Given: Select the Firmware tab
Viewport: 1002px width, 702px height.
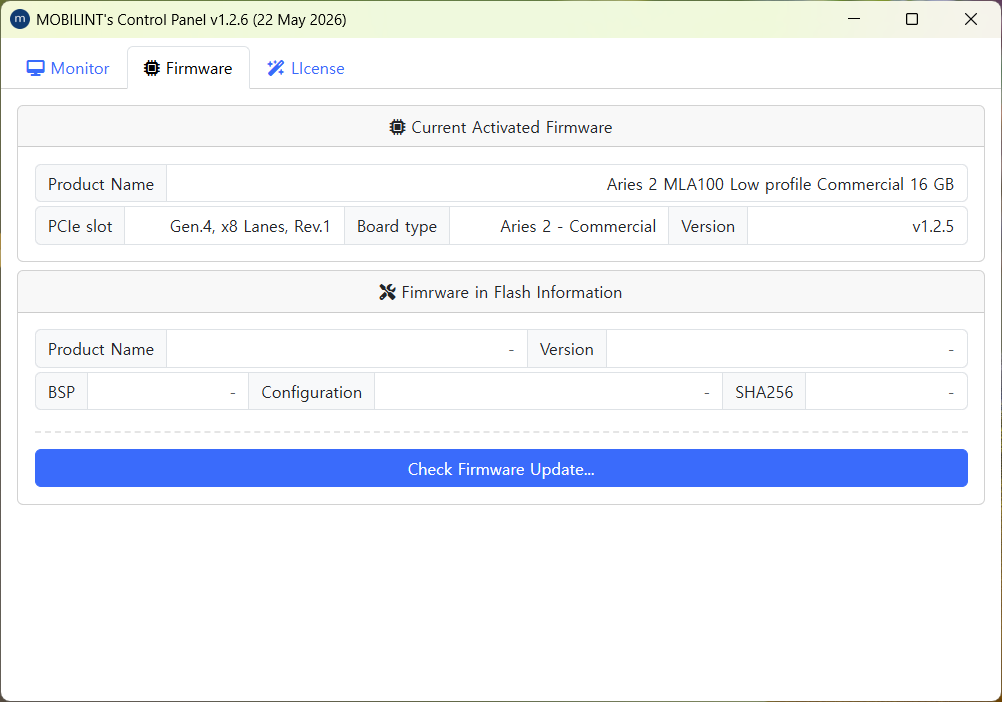Looking at the screenshot, I should pos(189,68).
